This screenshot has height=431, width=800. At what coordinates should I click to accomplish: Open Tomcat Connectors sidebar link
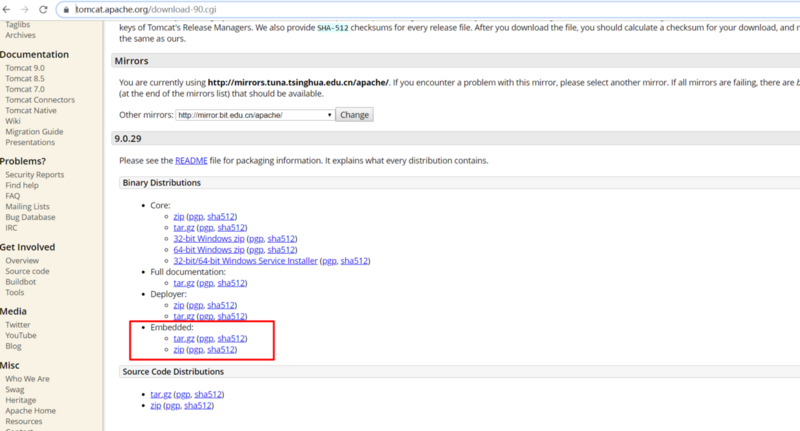[x=40, y=100]
